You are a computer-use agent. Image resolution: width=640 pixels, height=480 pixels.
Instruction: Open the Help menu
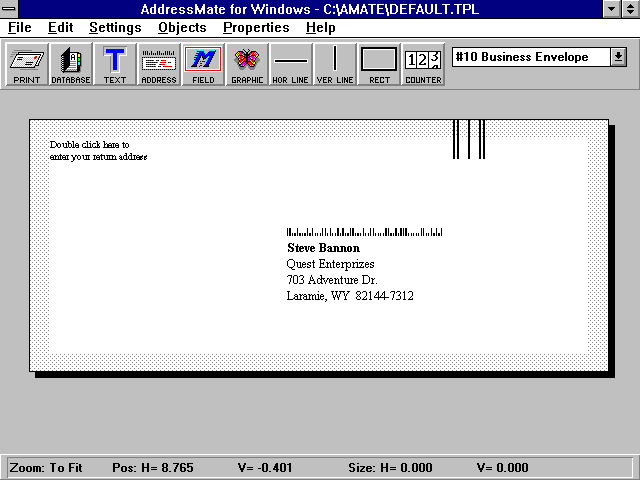pos(321,28)
